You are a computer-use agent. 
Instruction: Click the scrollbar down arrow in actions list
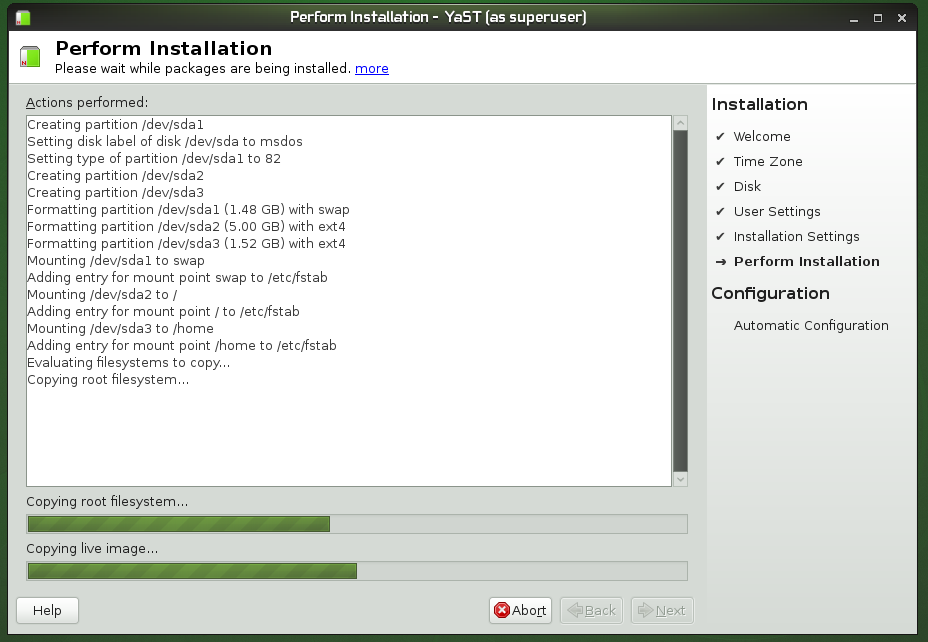coord(681,479)
